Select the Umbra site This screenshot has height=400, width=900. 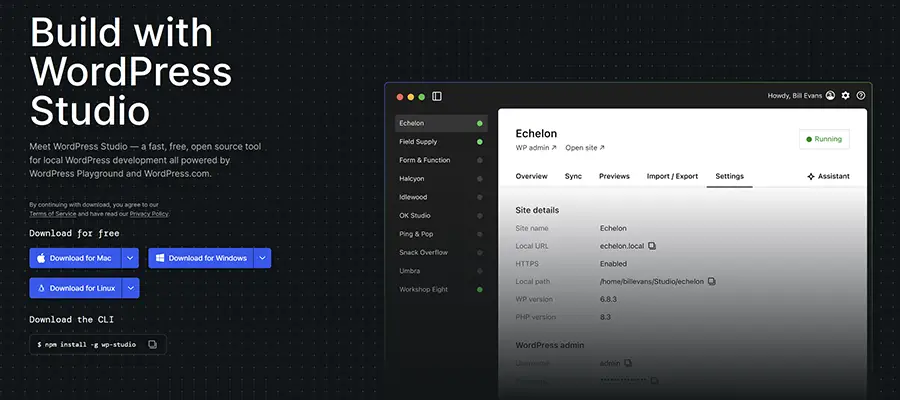click(441, 271)
